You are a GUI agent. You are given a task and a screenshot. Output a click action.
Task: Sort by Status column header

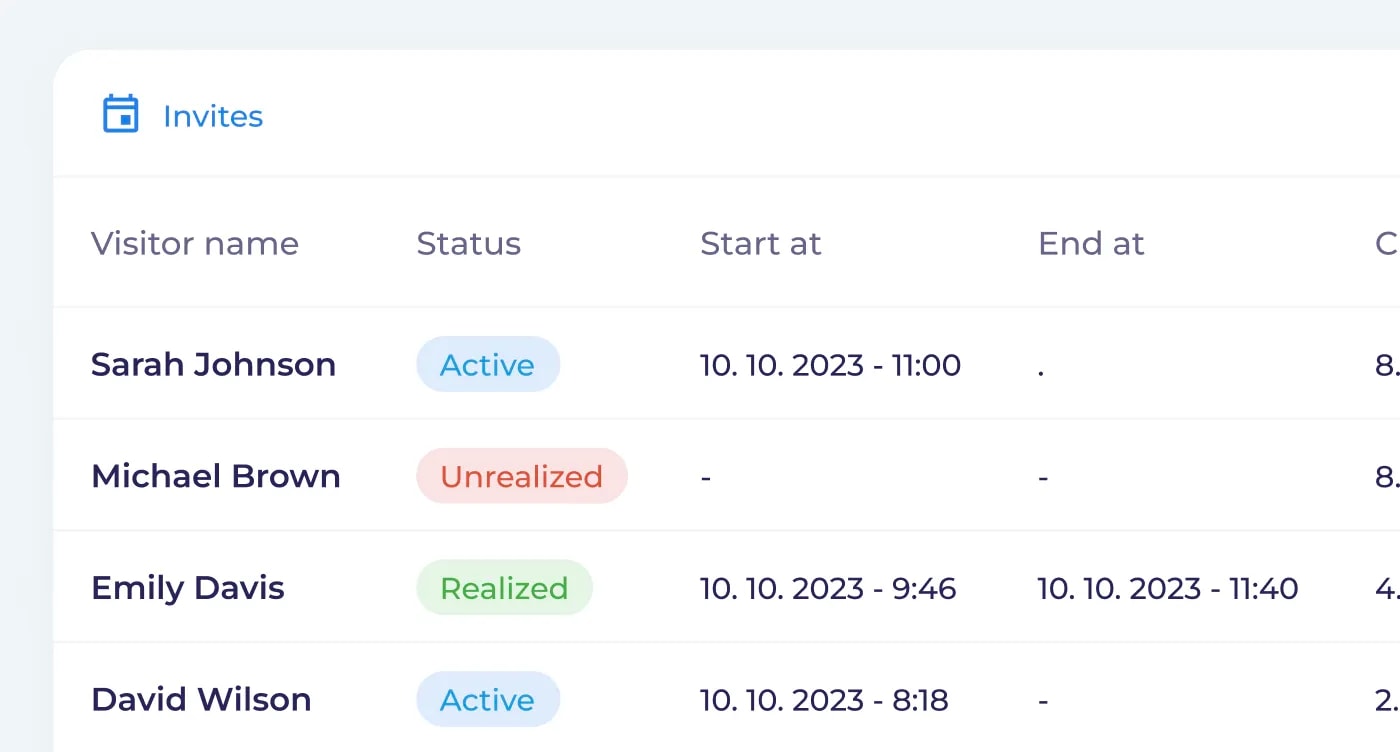tap(468, 243)
